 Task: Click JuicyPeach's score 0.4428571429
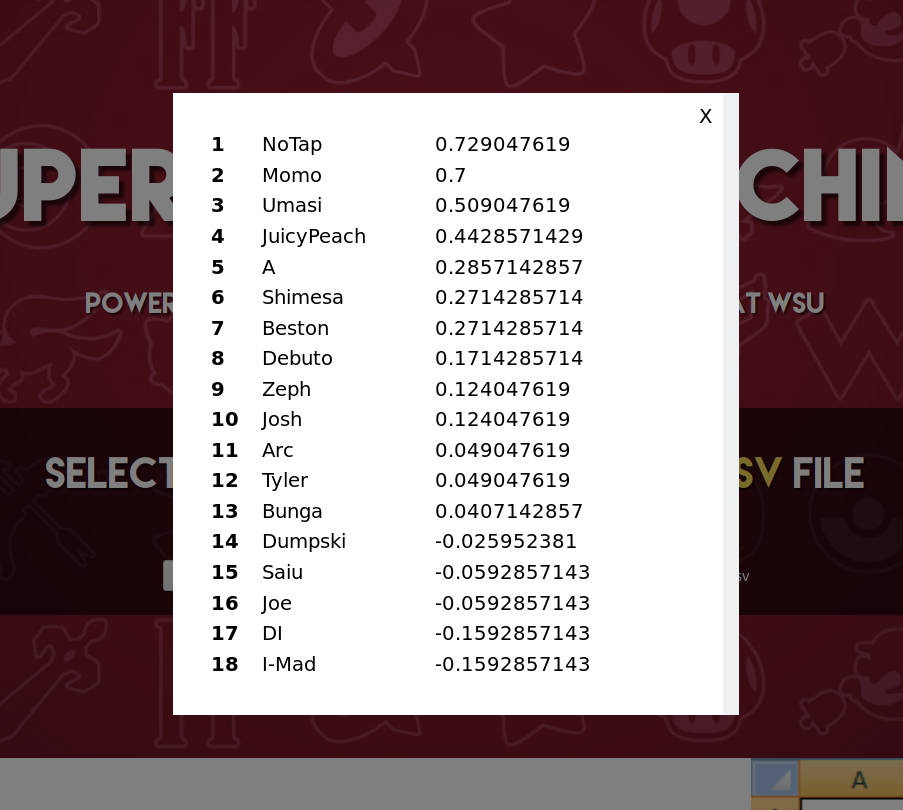[x=509, y=236]
